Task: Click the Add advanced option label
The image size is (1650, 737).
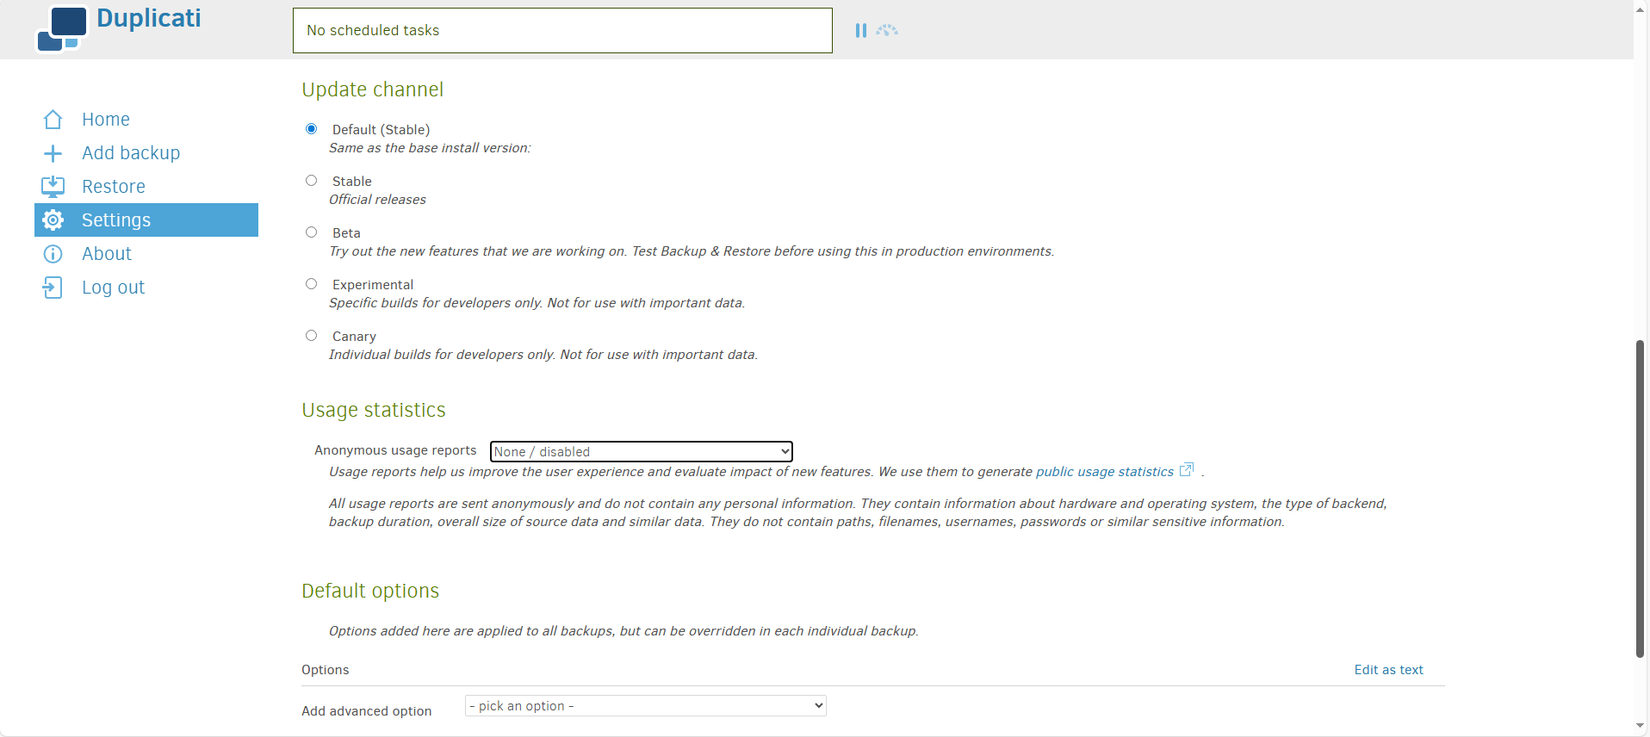Action: coord(367,711)
